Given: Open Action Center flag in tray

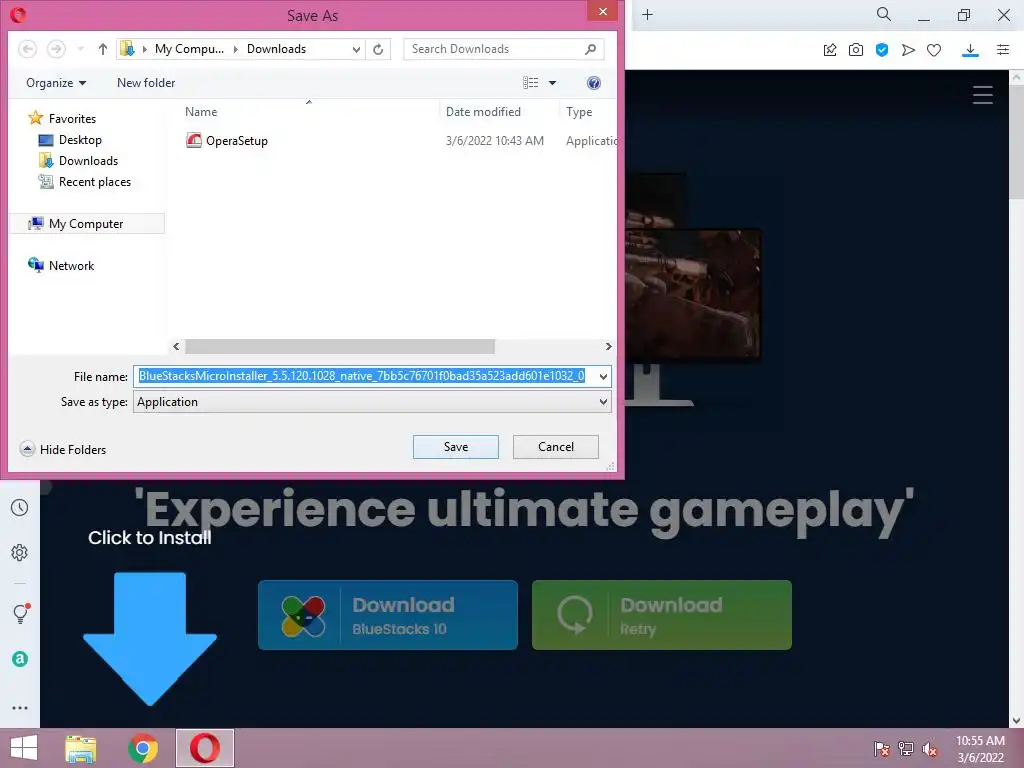Looking at the screenshot, I should tap(882, 749).
